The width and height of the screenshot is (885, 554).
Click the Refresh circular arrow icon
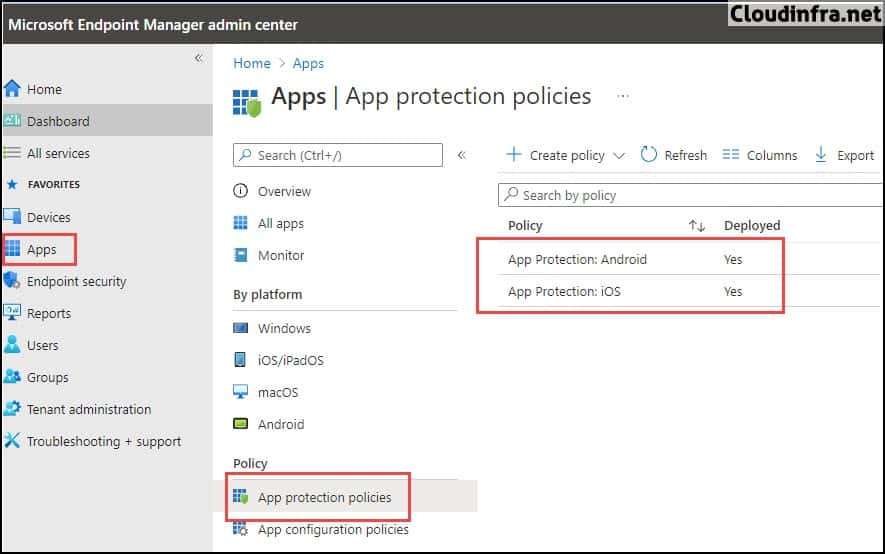(x=649, y=155)
